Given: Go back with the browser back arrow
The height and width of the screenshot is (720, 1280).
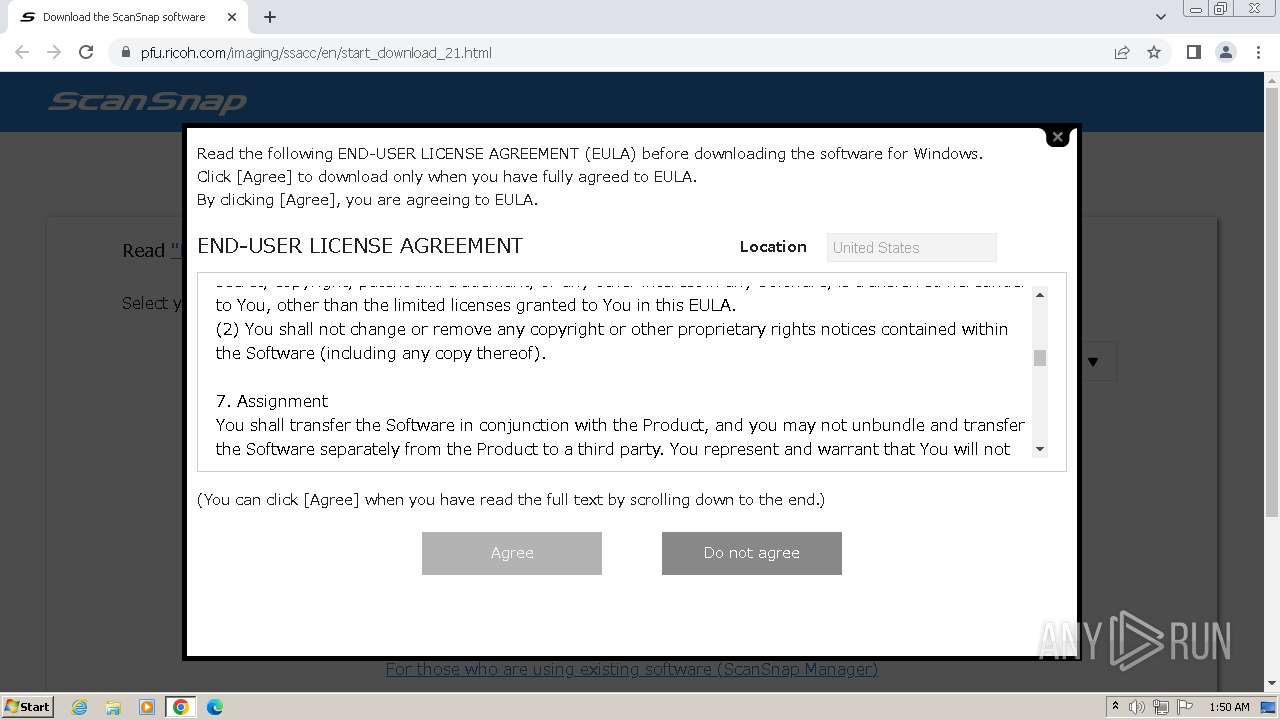Looking at the screenshot, I should (x=22, y=52).
